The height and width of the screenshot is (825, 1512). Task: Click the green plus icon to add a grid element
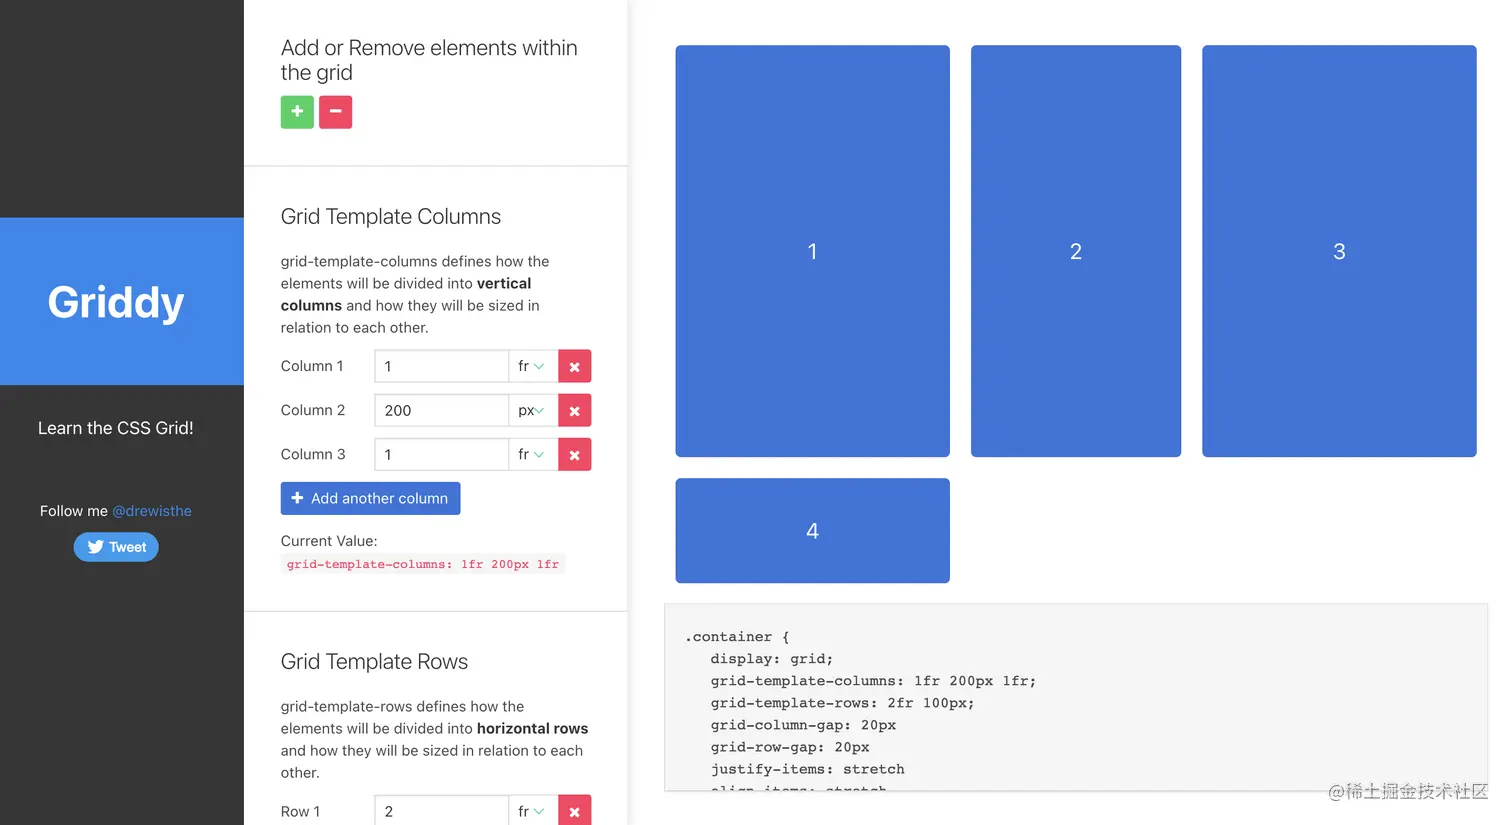point(297,112)
